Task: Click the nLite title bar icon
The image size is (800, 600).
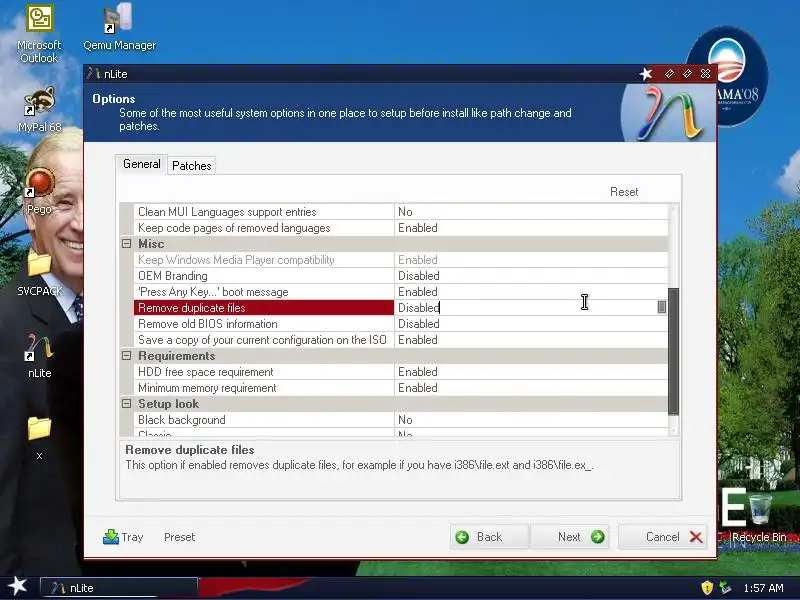Action: pyautogui.click(x=93, y=73)
